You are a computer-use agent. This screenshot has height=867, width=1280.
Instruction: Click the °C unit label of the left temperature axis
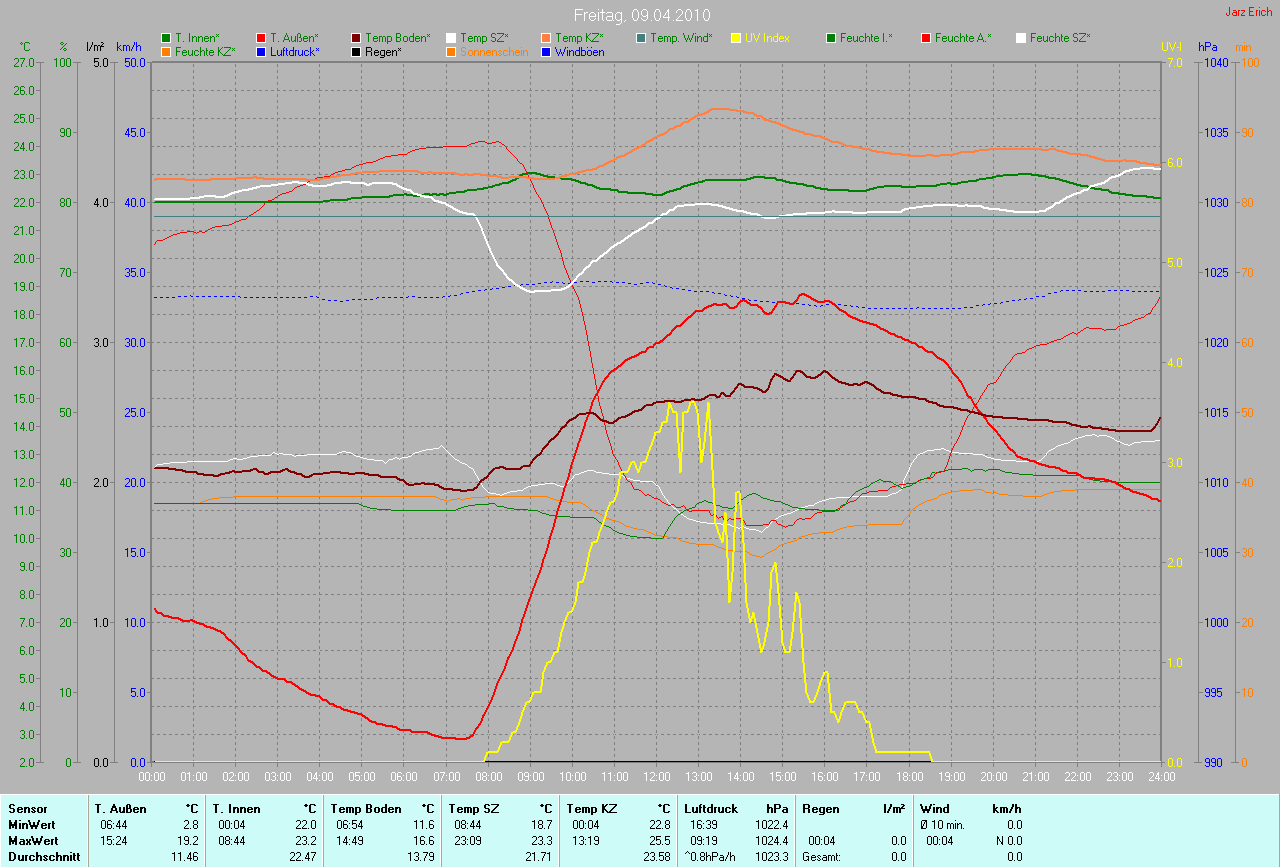point(25,47)
